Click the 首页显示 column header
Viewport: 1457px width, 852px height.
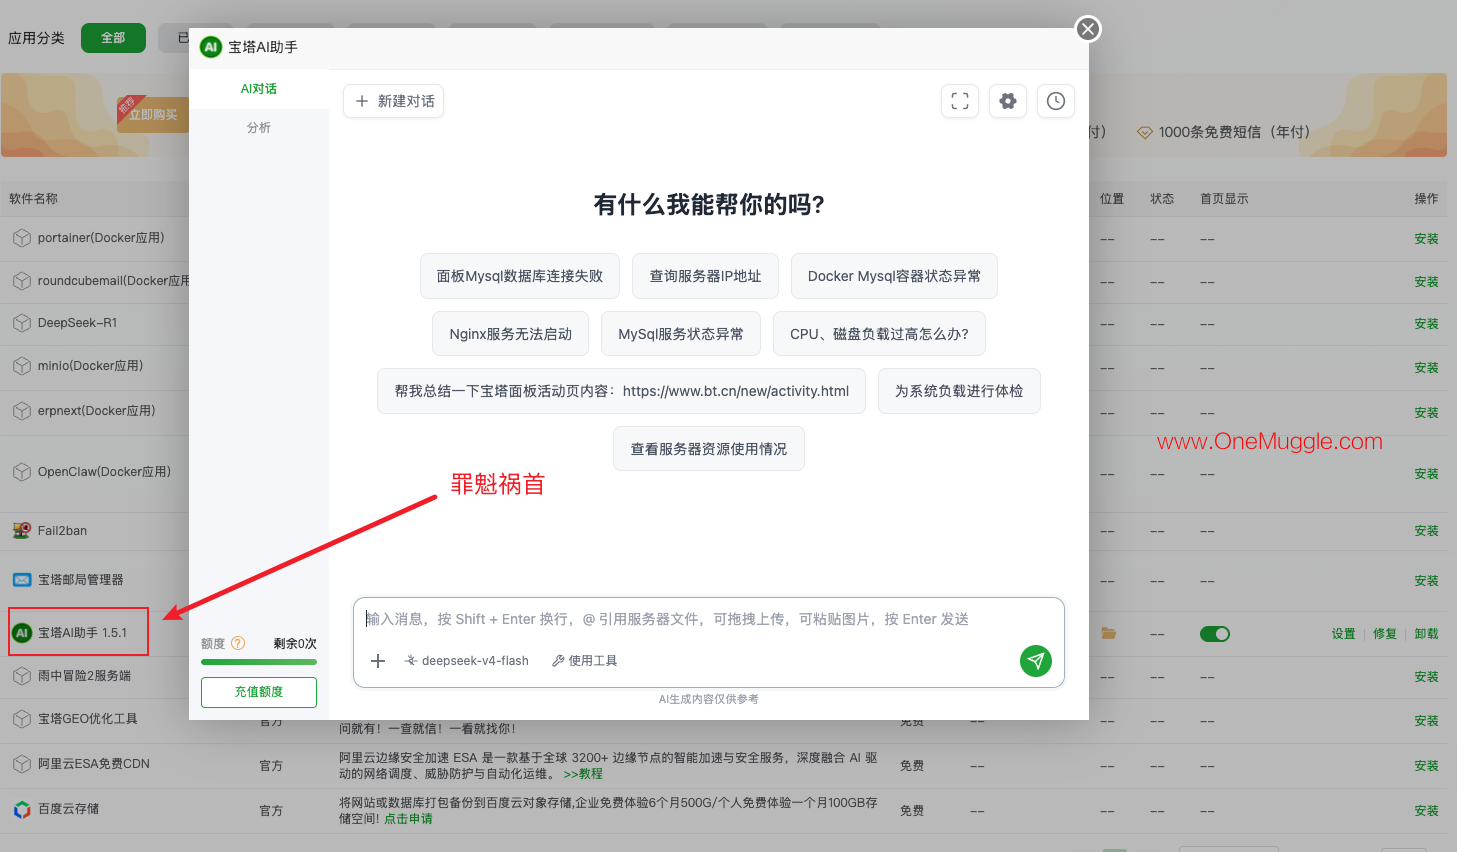(1224, 199)
